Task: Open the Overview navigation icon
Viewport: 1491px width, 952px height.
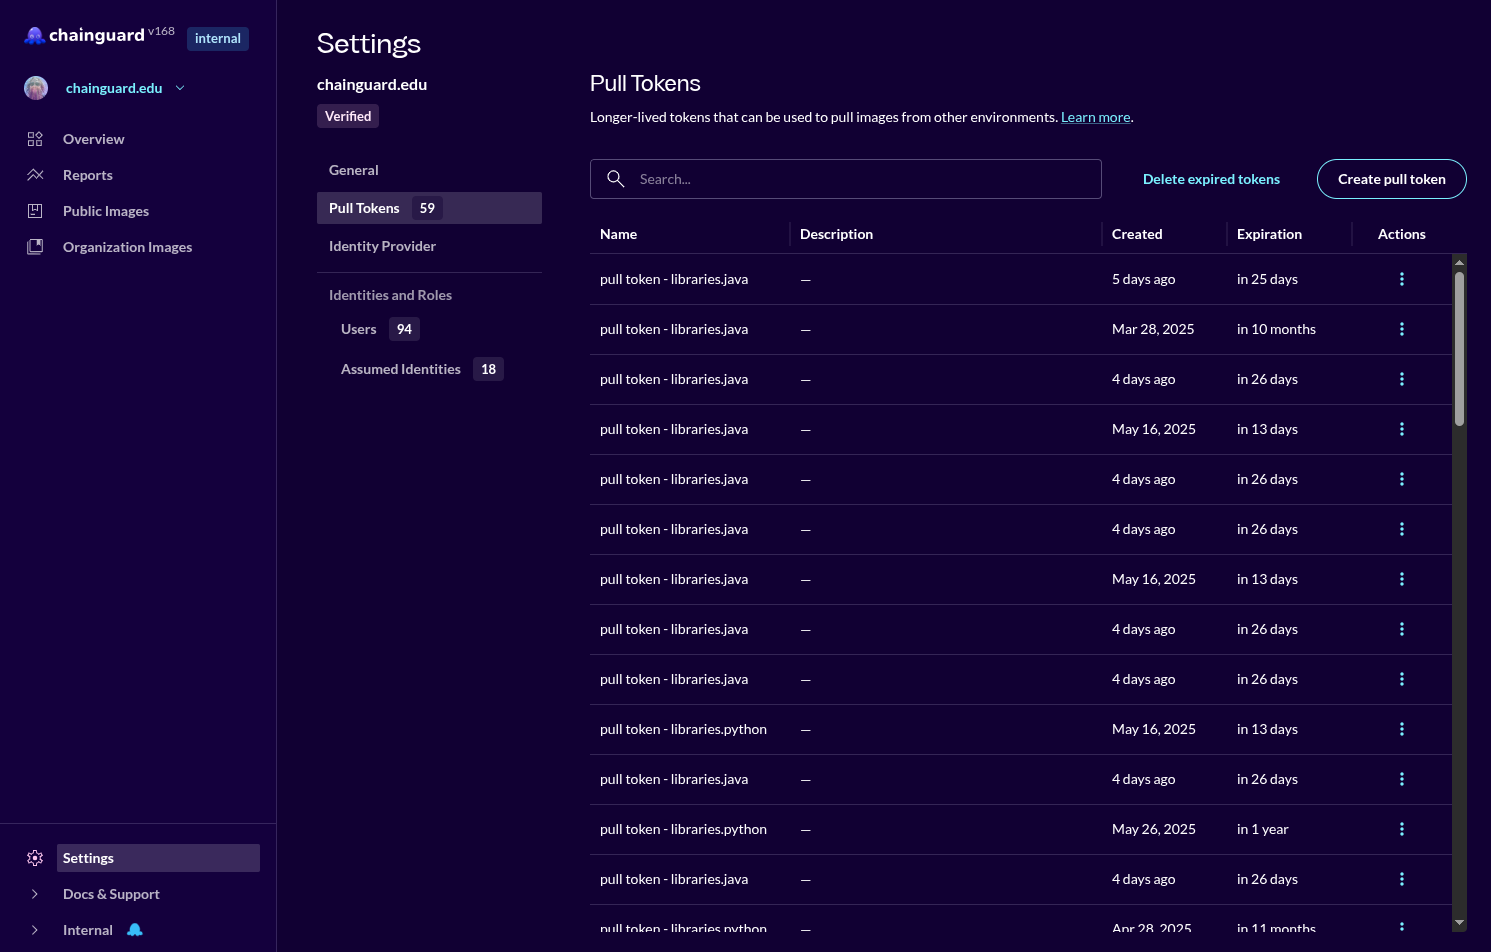Action: point(35,138)
